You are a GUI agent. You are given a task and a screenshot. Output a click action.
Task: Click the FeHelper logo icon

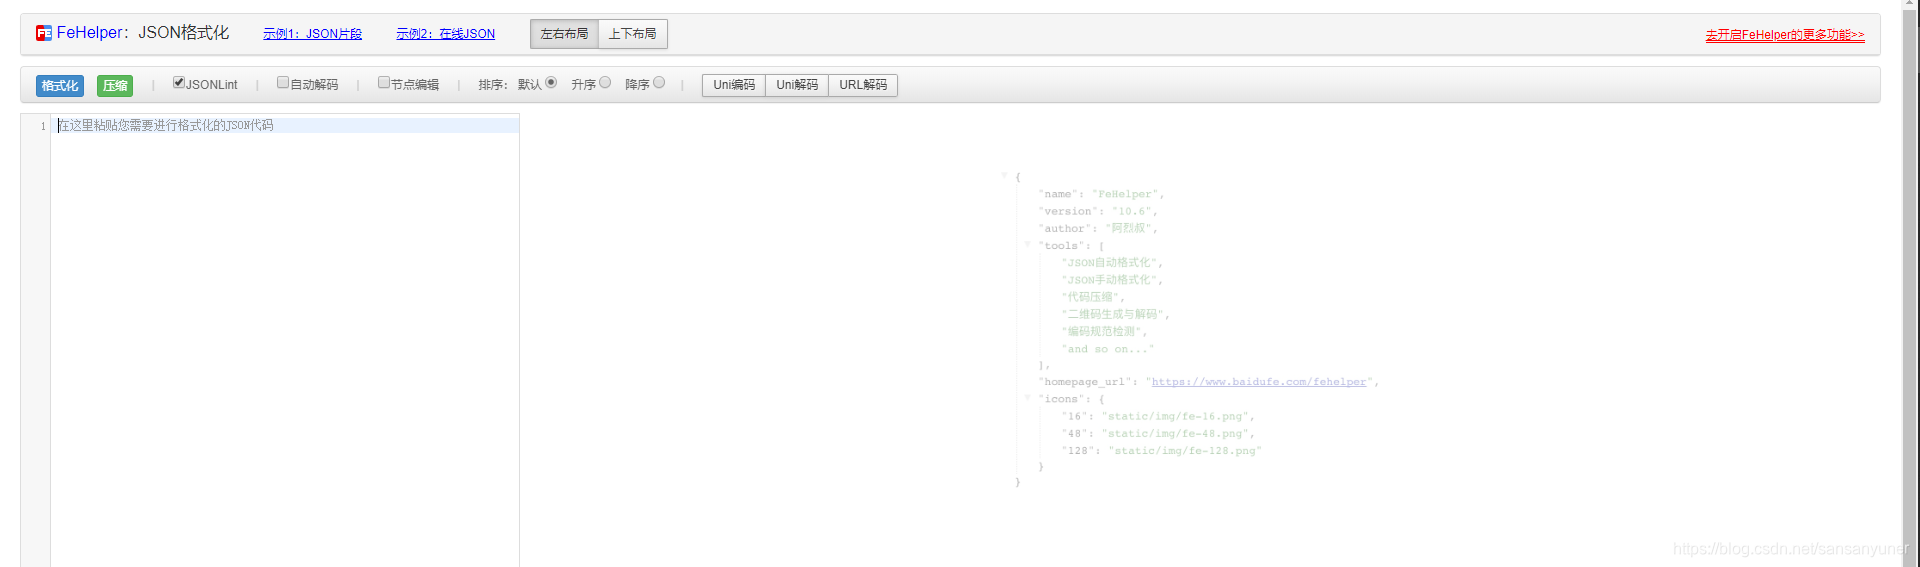(44, 33)
